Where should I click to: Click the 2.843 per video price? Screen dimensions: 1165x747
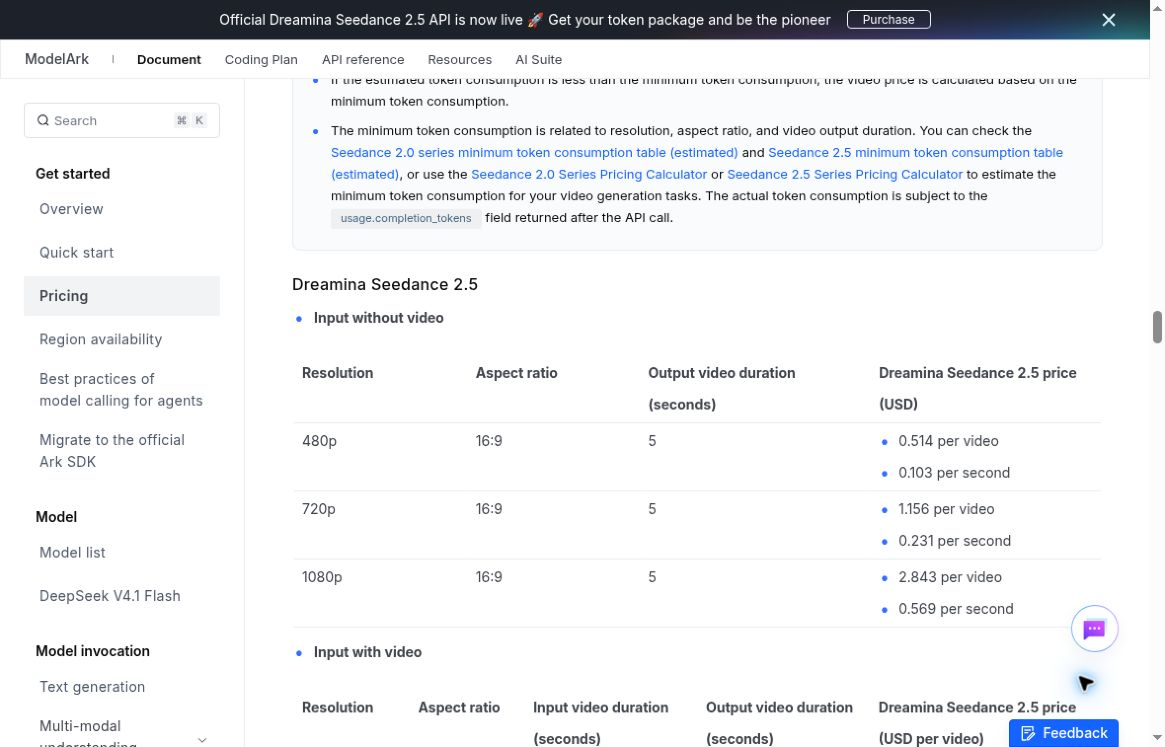(x=950, y=577)
